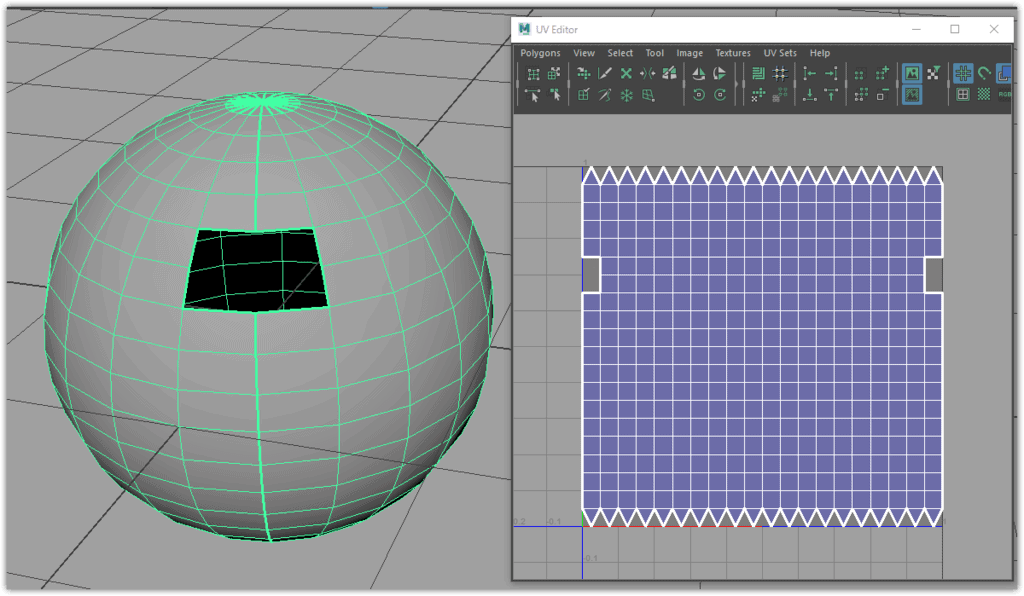This screenshot has height=596, width=1024.
Task: Click the snowflake icon in UV toolbar
Action: pos(627,95)
